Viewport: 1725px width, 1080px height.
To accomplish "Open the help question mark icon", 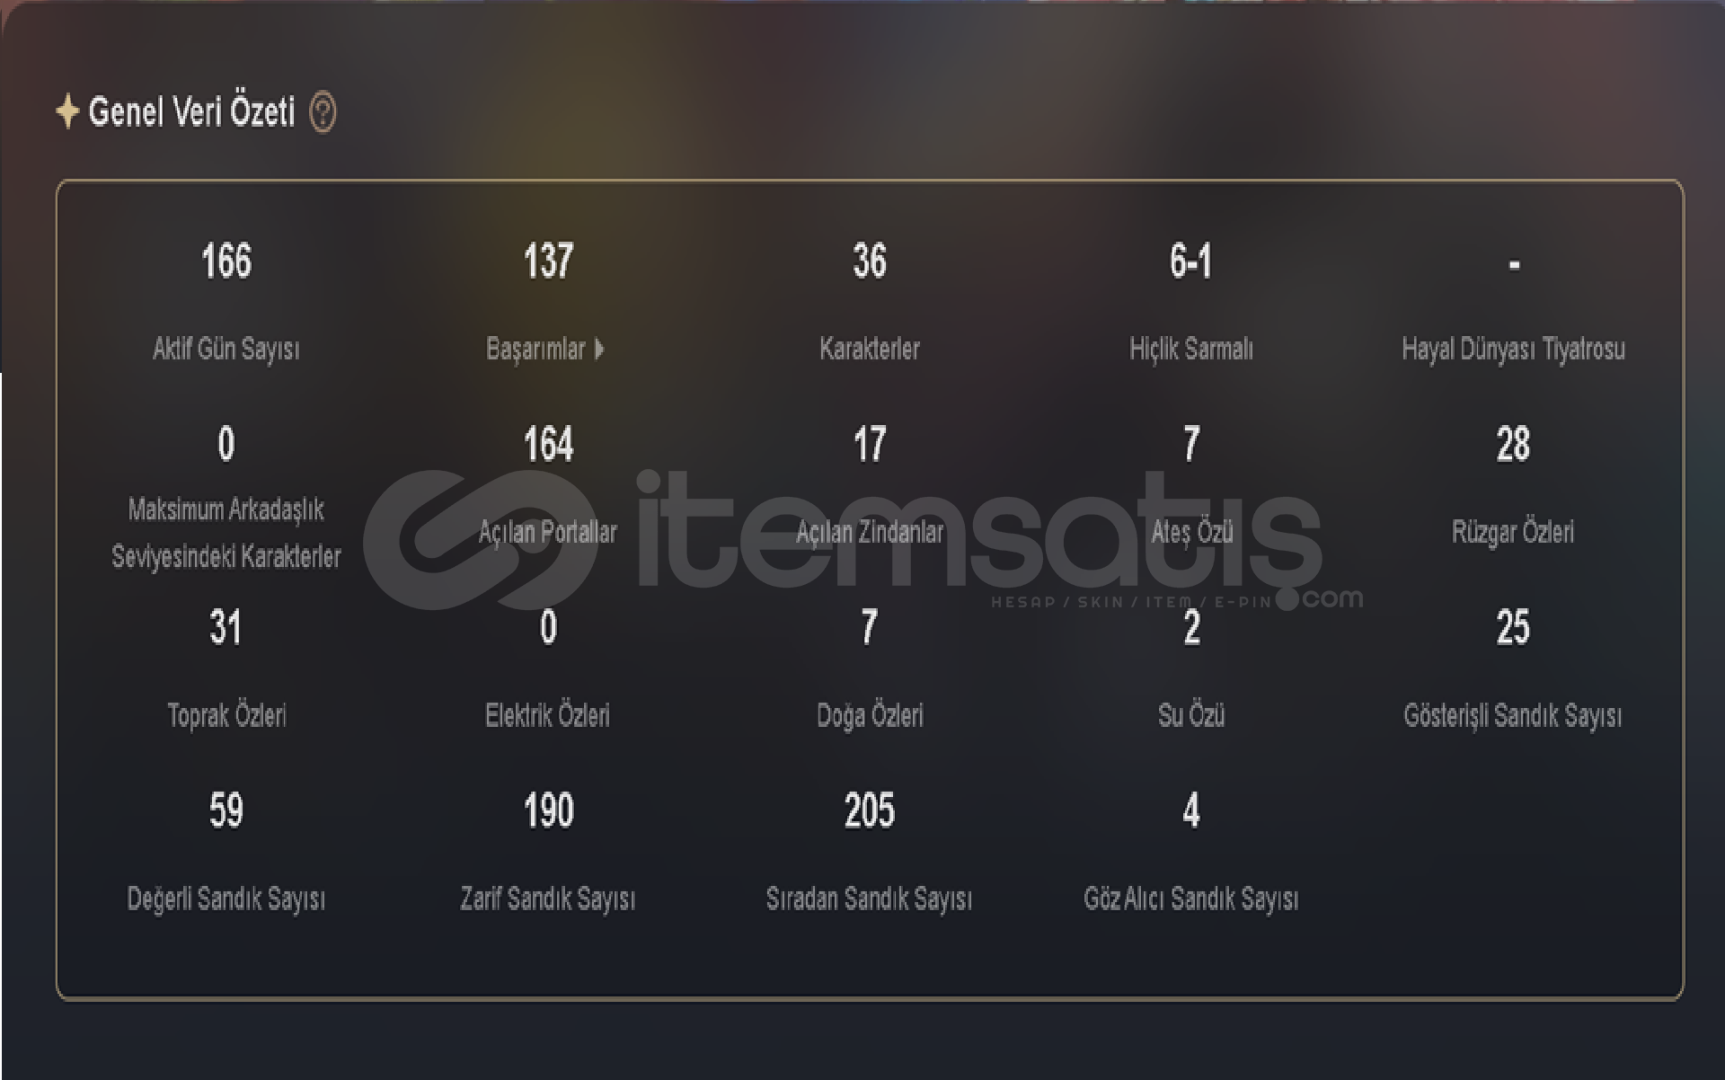I will tap(322, 112).
